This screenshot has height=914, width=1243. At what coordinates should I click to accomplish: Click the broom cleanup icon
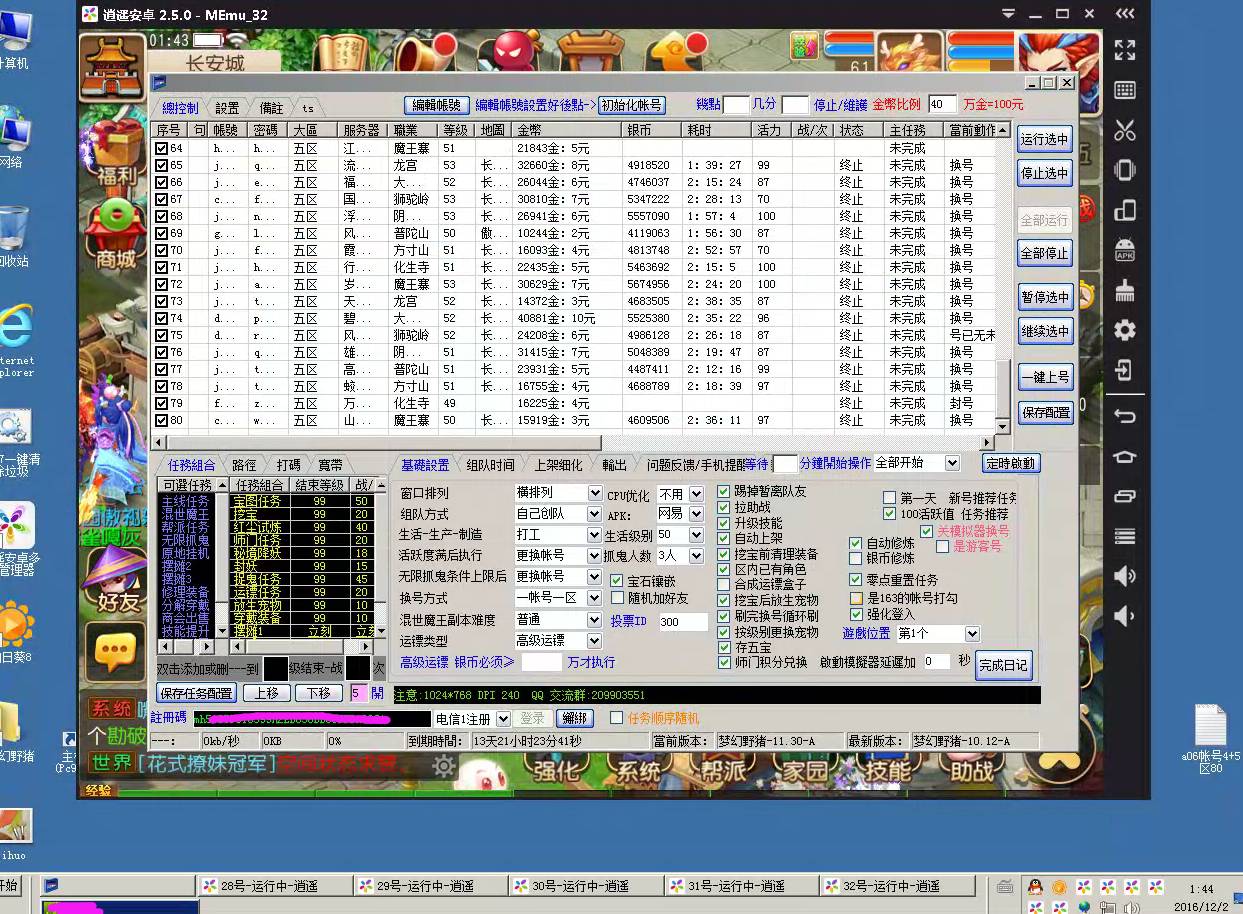pos(1125,290)
